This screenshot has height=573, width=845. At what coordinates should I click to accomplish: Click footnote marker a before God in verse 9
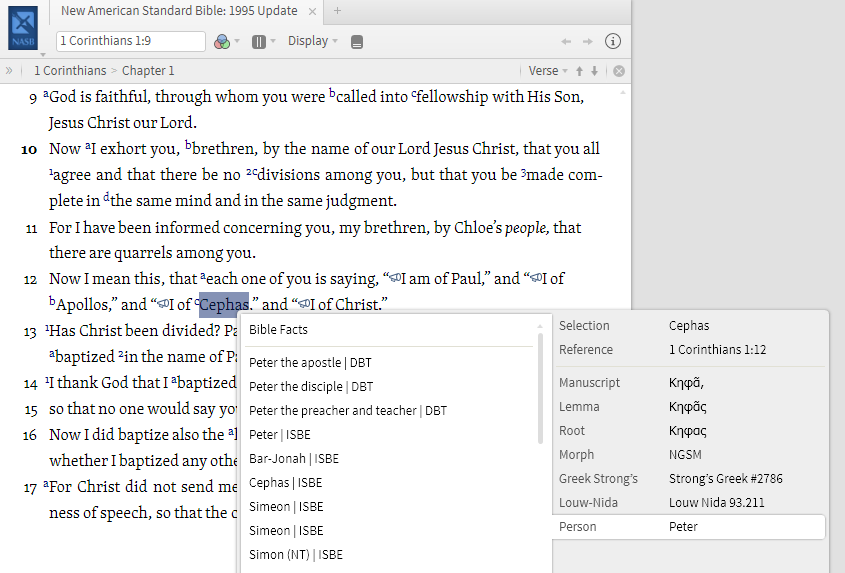(46, 94)
